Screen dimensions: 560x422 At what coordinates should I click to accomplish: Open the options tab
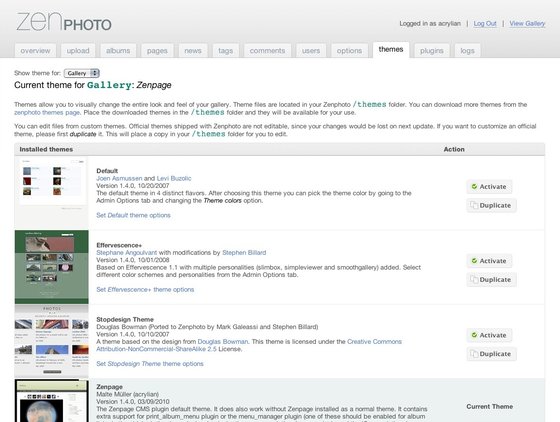point(349,51)
